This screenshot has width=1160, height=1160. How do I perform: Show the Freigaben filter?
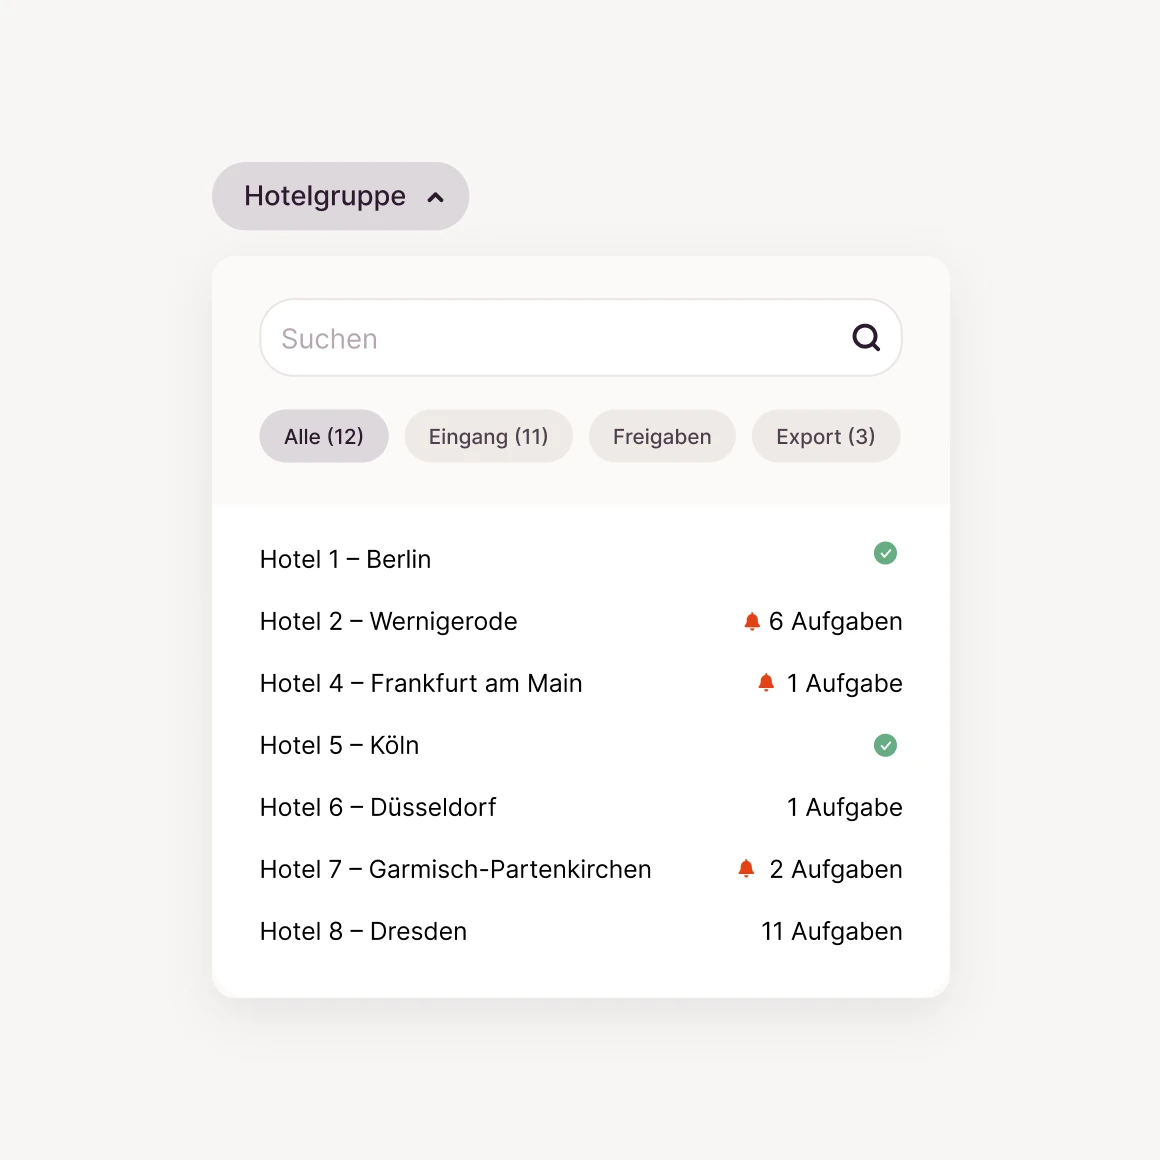662,436
